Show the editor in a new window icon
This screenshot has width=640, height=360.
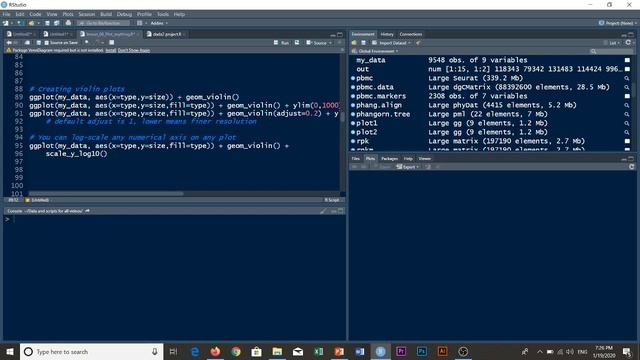27,42
